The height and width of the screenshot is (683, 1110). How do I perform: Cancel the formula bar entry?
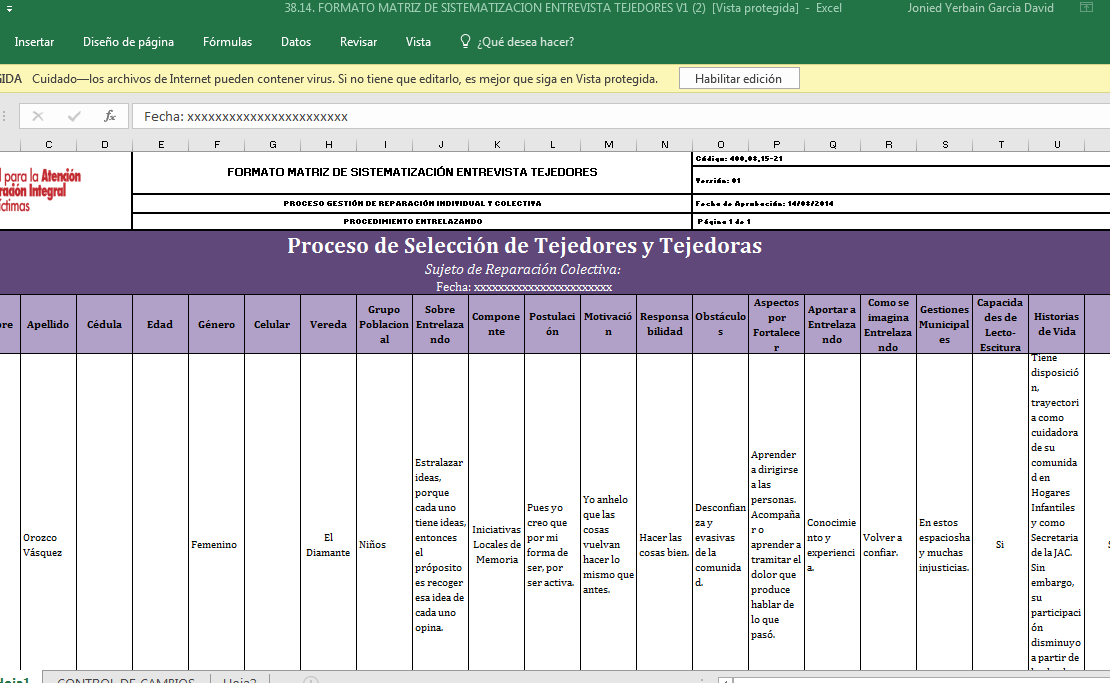coord(38,116)
